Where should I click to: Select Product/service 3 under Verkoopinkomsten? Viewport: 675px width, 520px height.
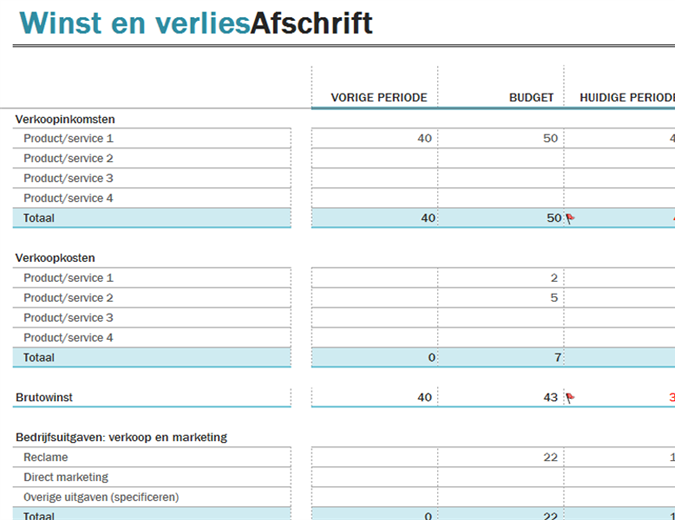[68, 178]
